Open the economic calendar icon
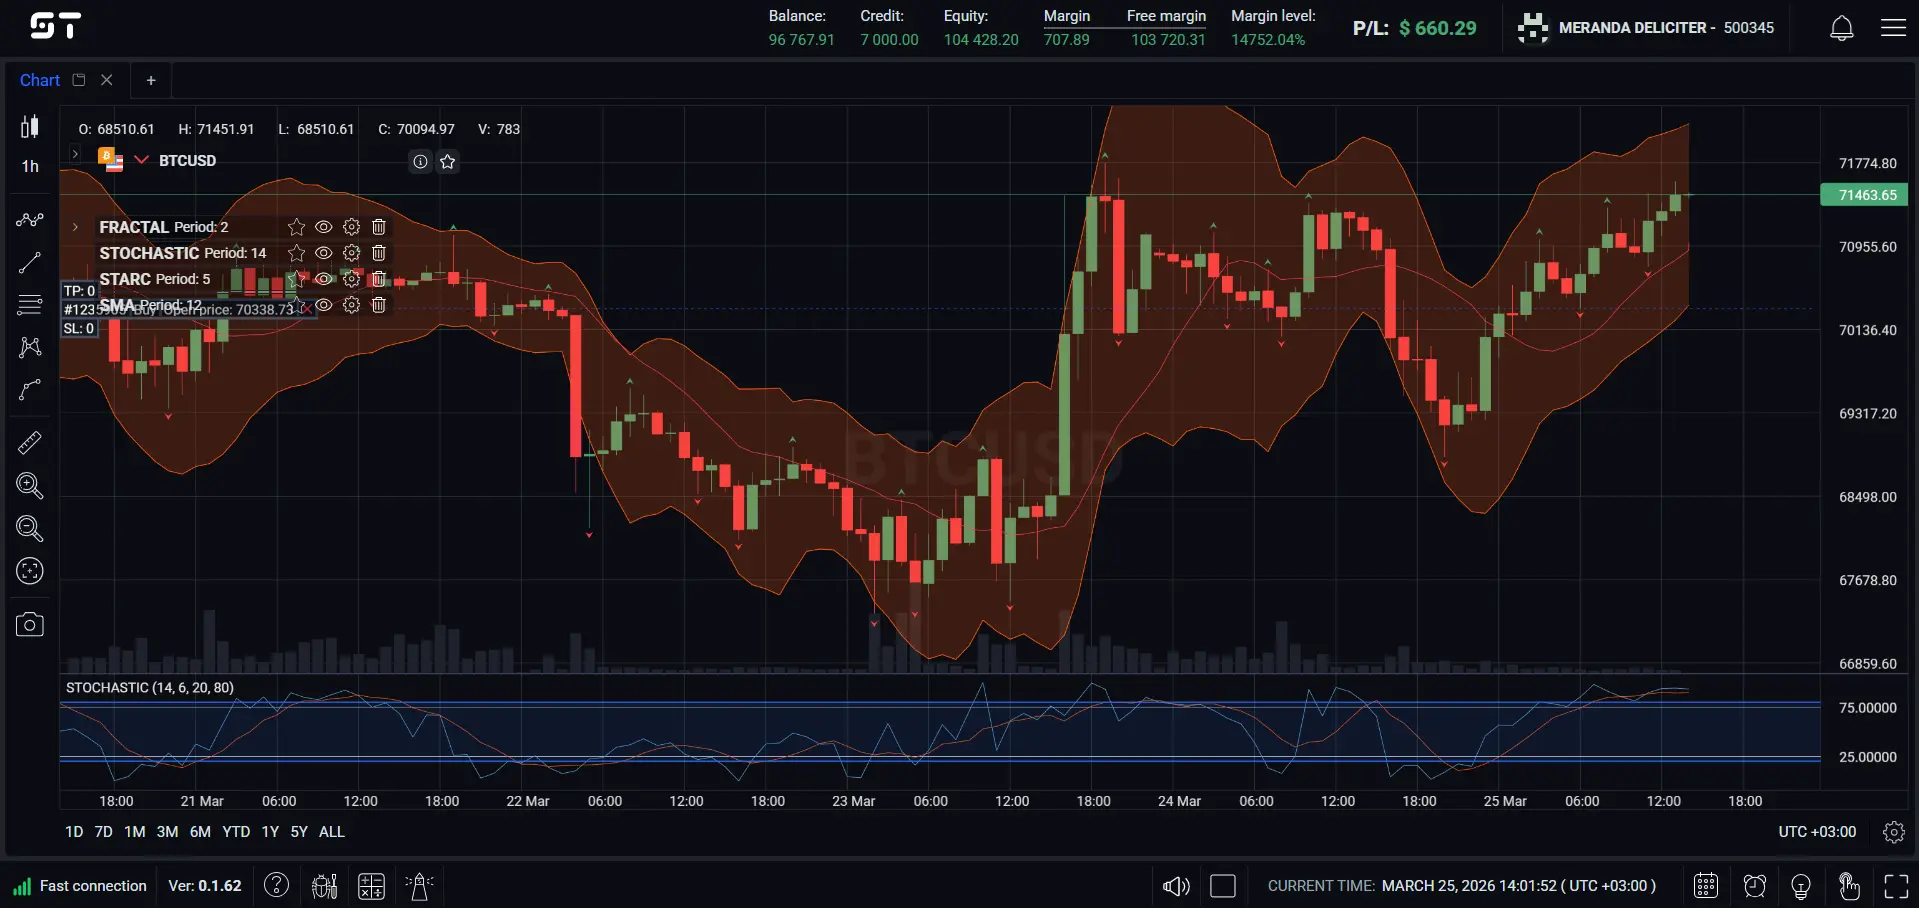 [x=1706, y=886]
